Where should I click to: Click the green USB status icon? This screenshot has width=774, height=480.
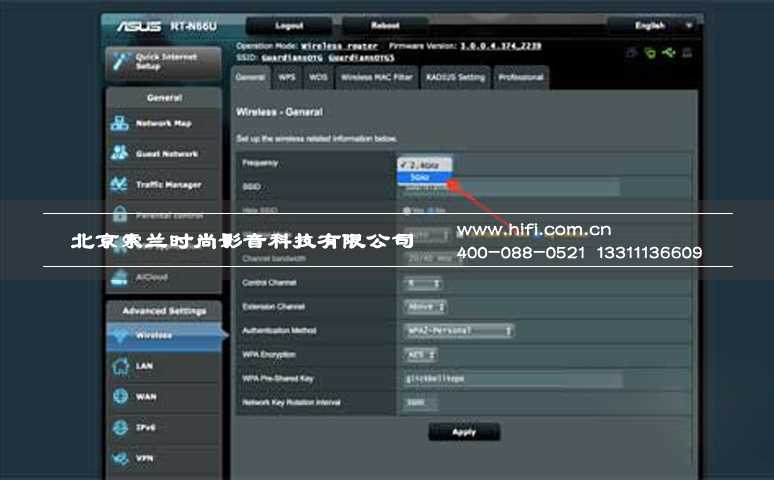coord(669,52)
